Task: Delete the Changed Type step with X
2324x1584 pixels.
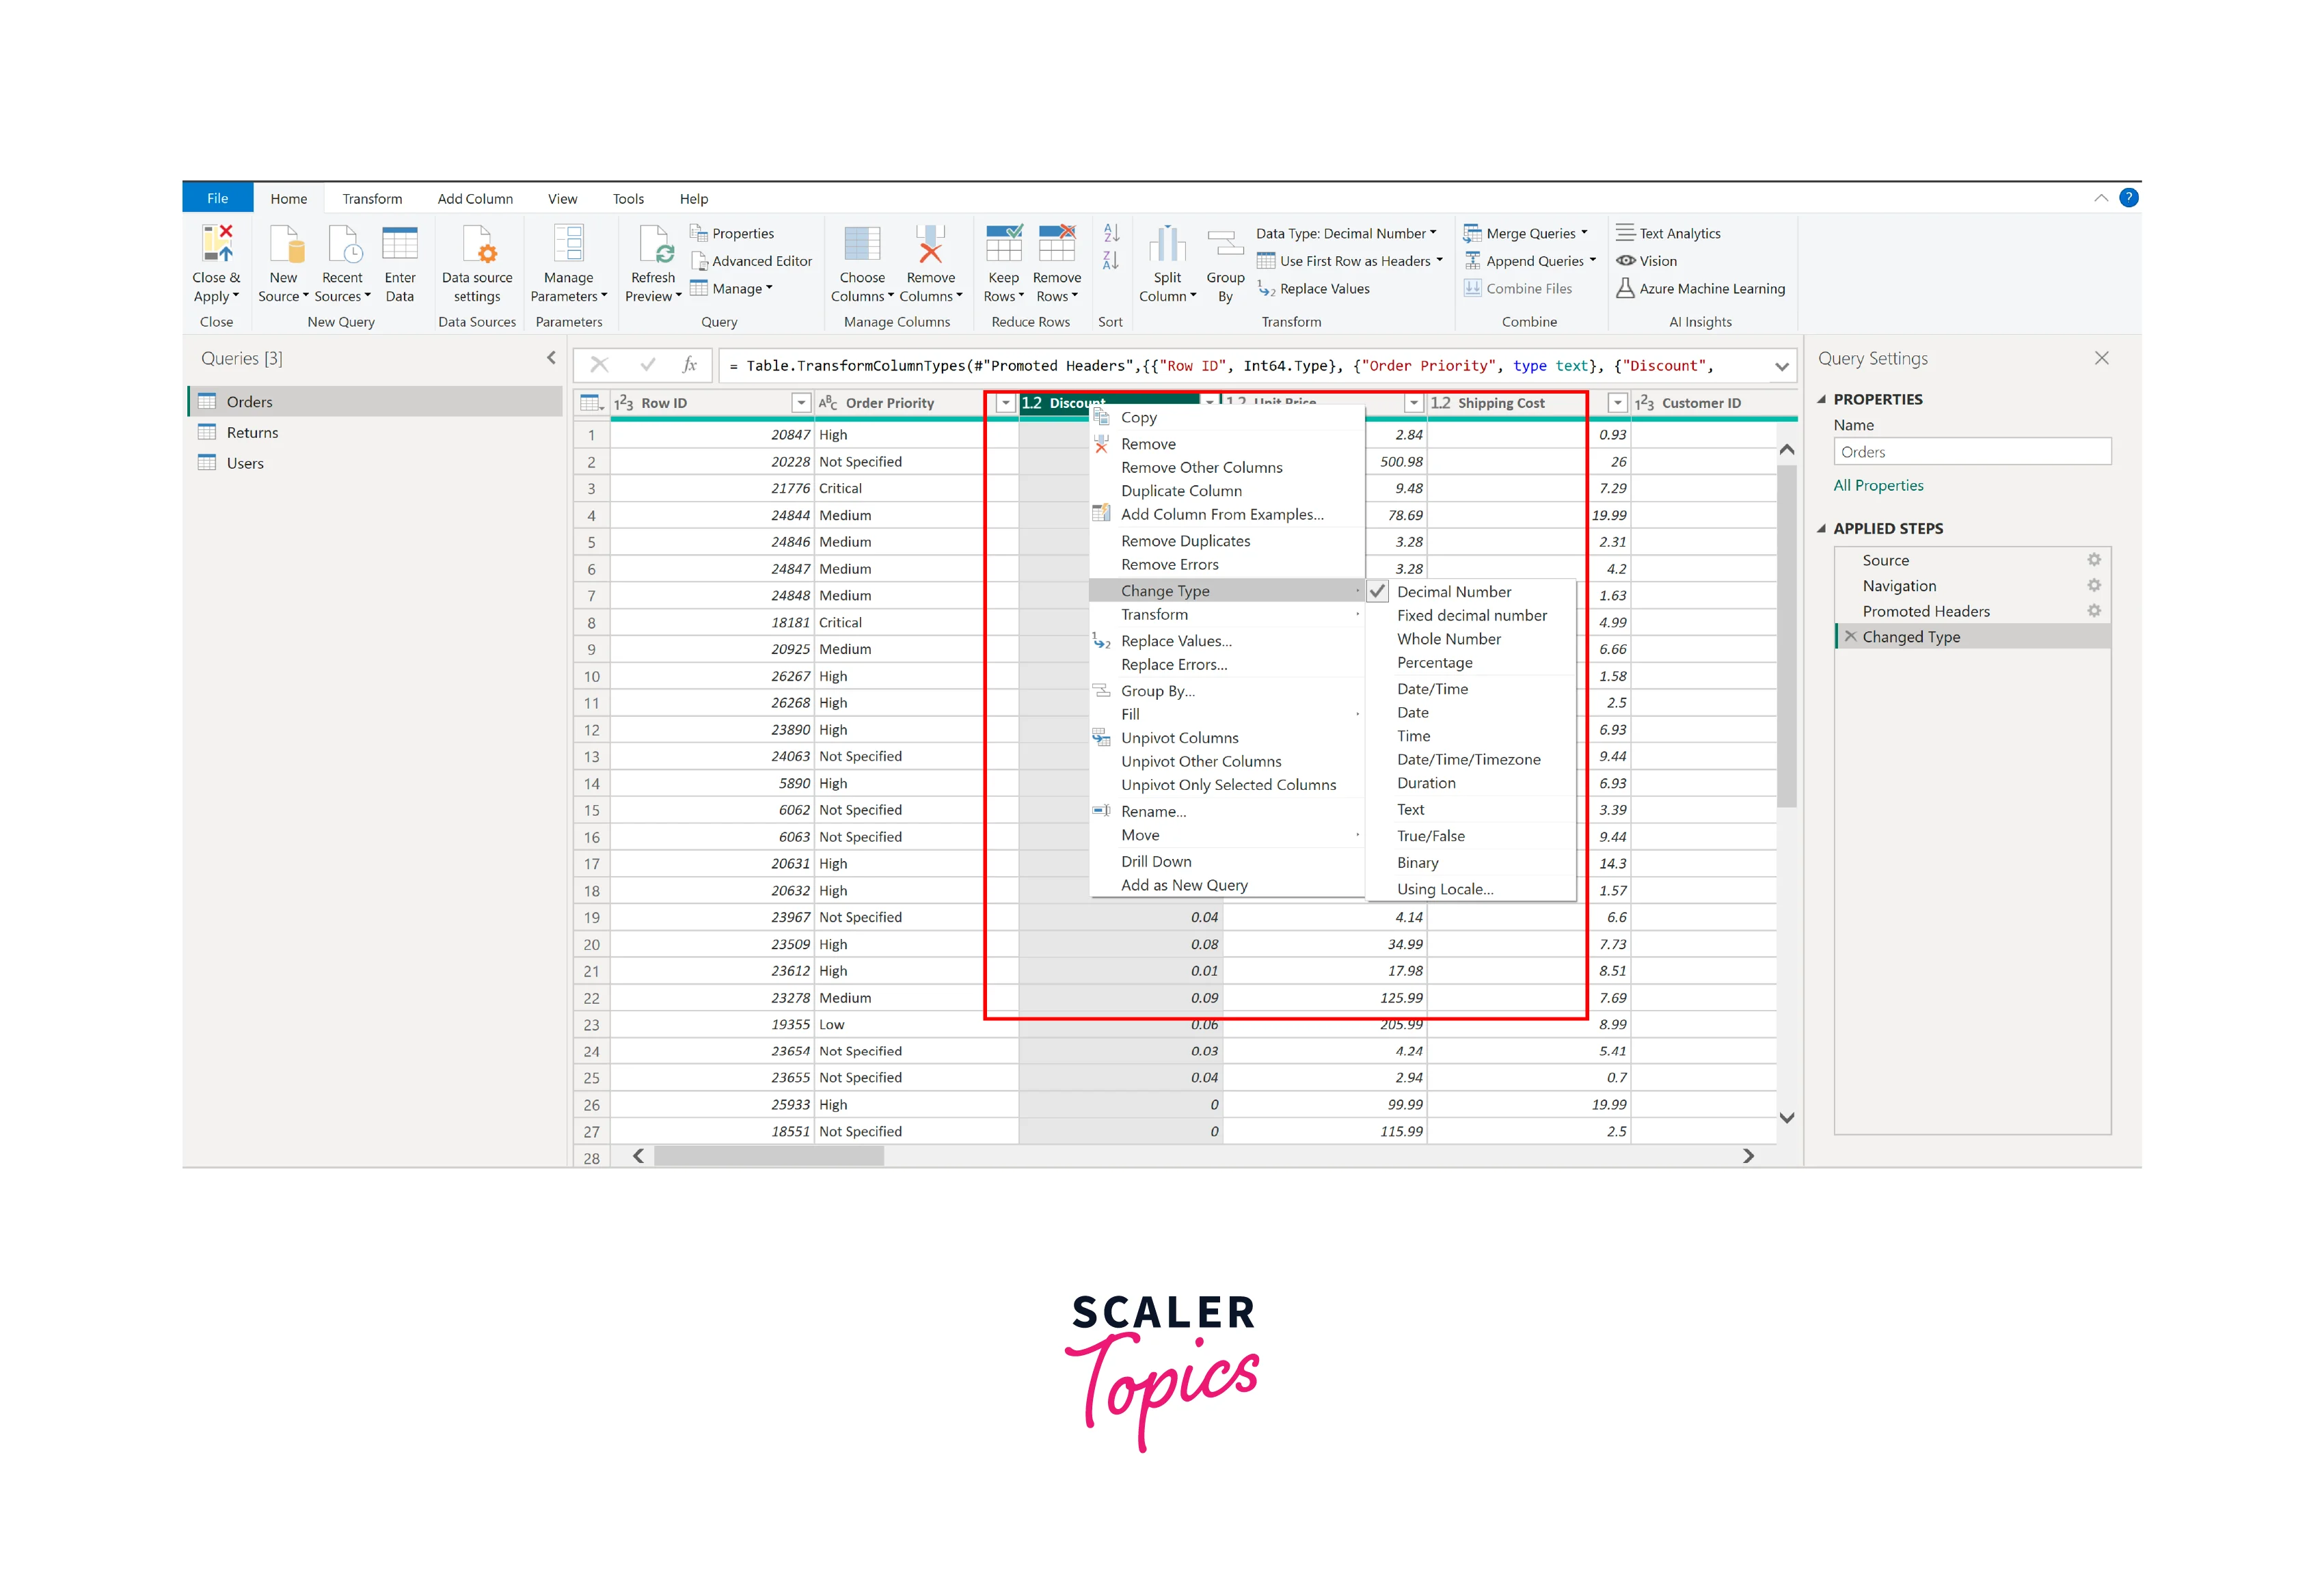Action: click(x=1850, y=637)
